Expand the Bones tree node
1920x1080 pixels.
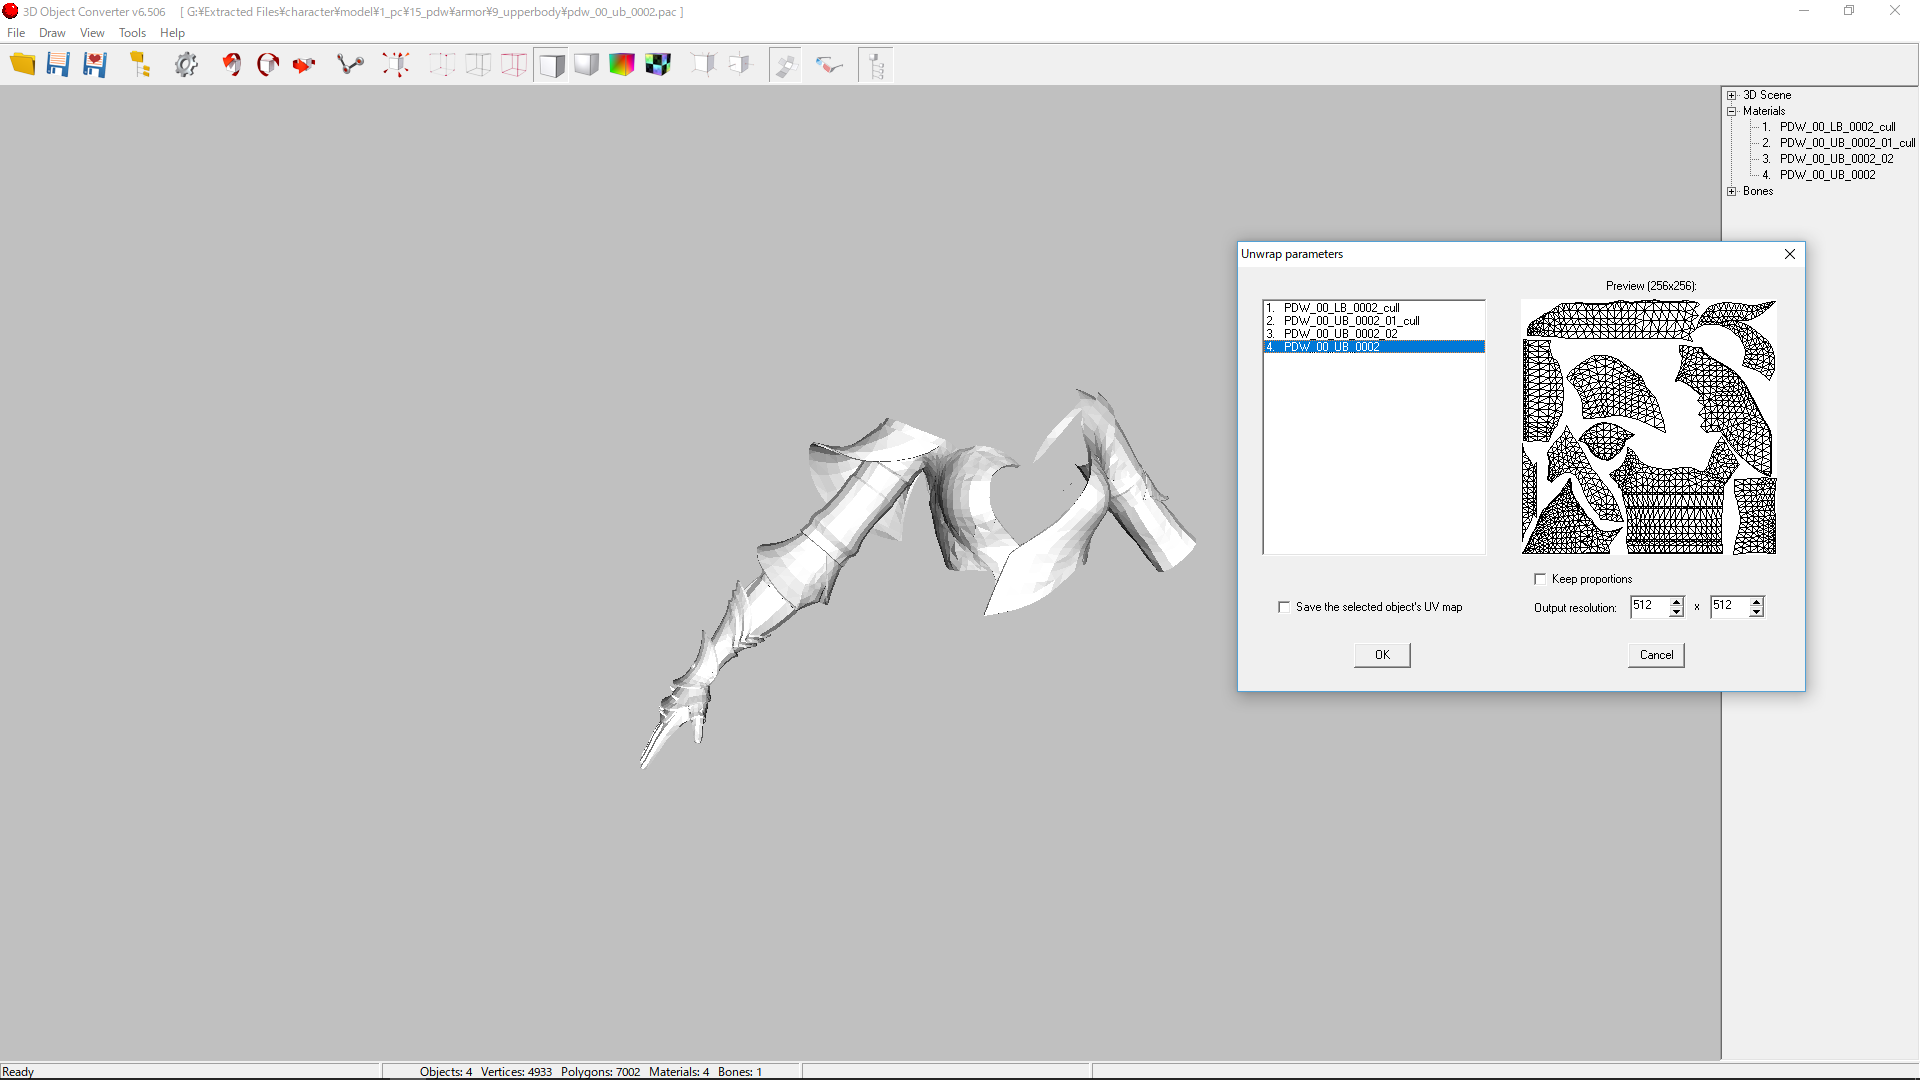[1732, 191]
